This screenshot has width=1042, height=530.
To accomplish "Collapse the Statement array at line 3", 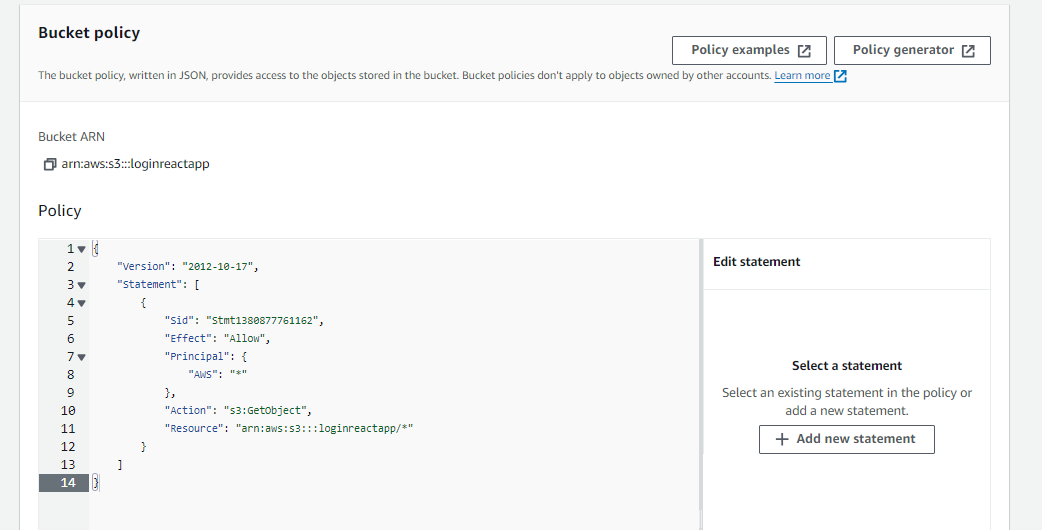I will [x=81, y=285].
